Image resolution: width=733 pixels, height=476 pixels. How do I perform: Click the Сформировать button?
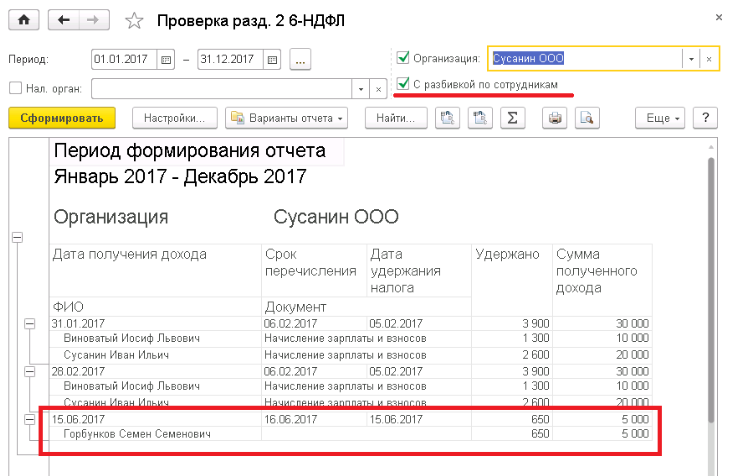pyautogui.click(x=62, y=118)
